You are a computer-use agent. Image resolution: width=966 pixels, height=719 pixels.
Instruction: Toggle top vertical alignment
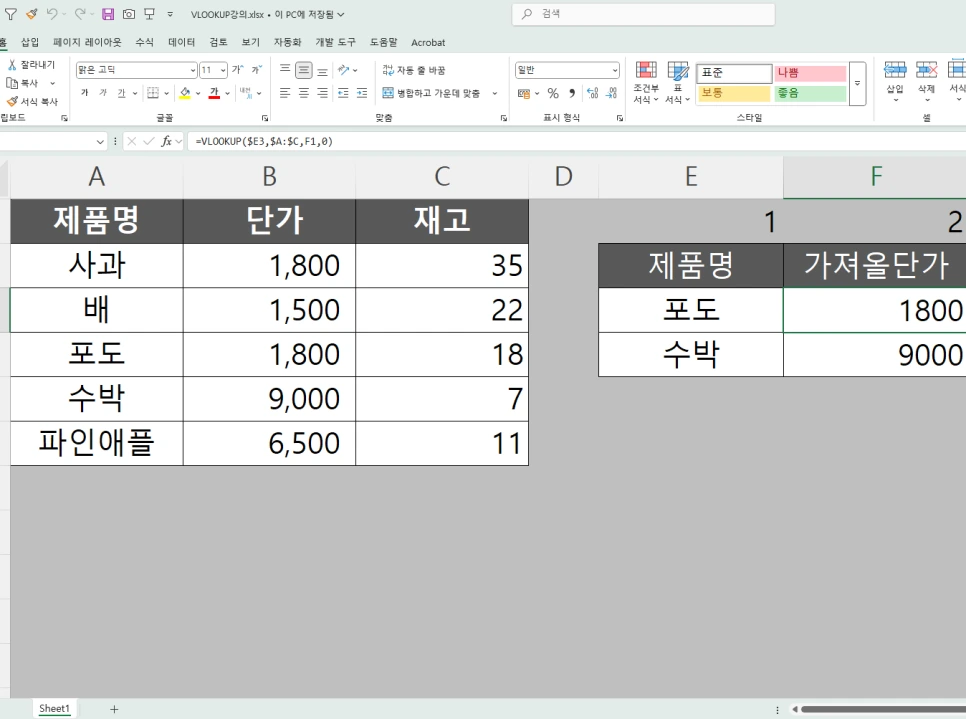(285, 70)
